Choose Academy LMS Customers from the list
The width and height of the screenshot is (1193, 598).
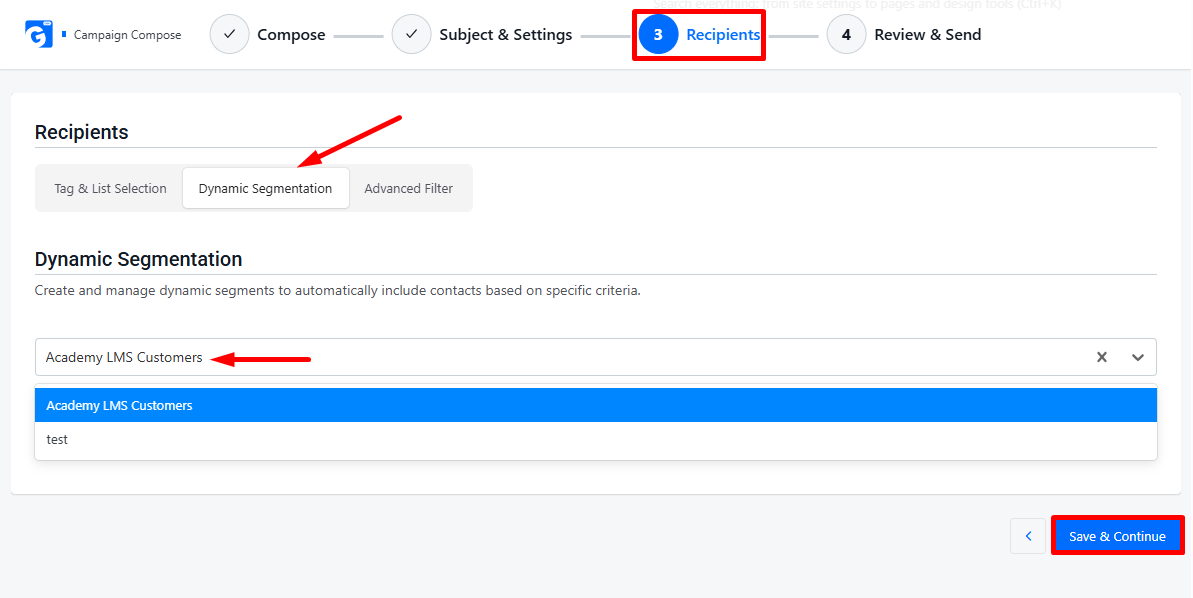[x=596, y=406]
